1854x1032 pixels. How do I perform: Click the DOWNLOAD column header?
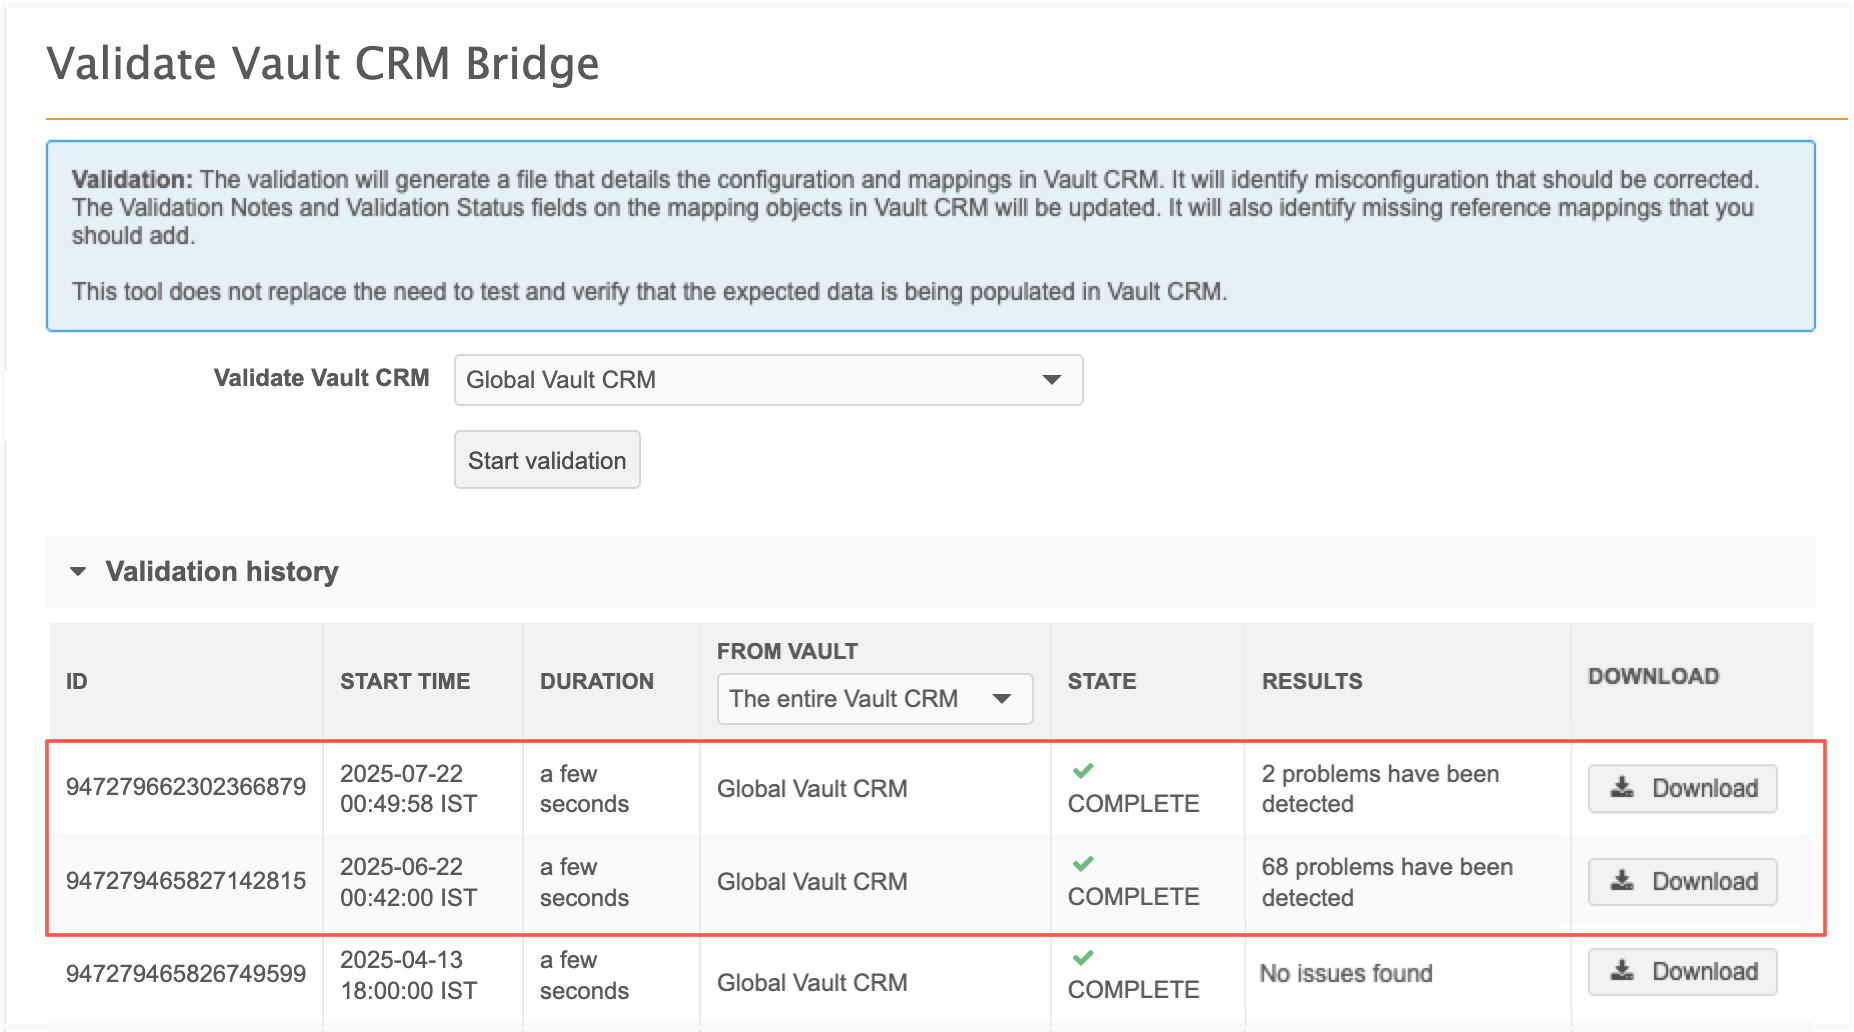point(1654,676)
